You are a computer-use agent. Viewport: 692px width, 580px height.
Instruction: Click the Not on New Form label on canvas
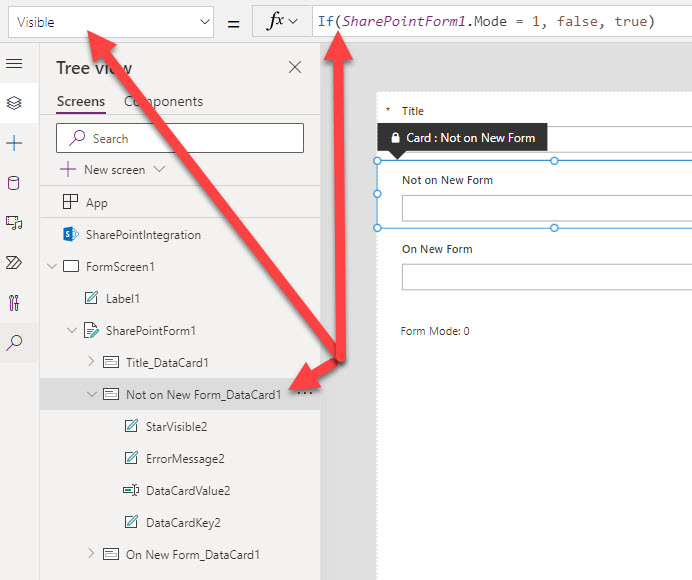[x=447, y=180]
